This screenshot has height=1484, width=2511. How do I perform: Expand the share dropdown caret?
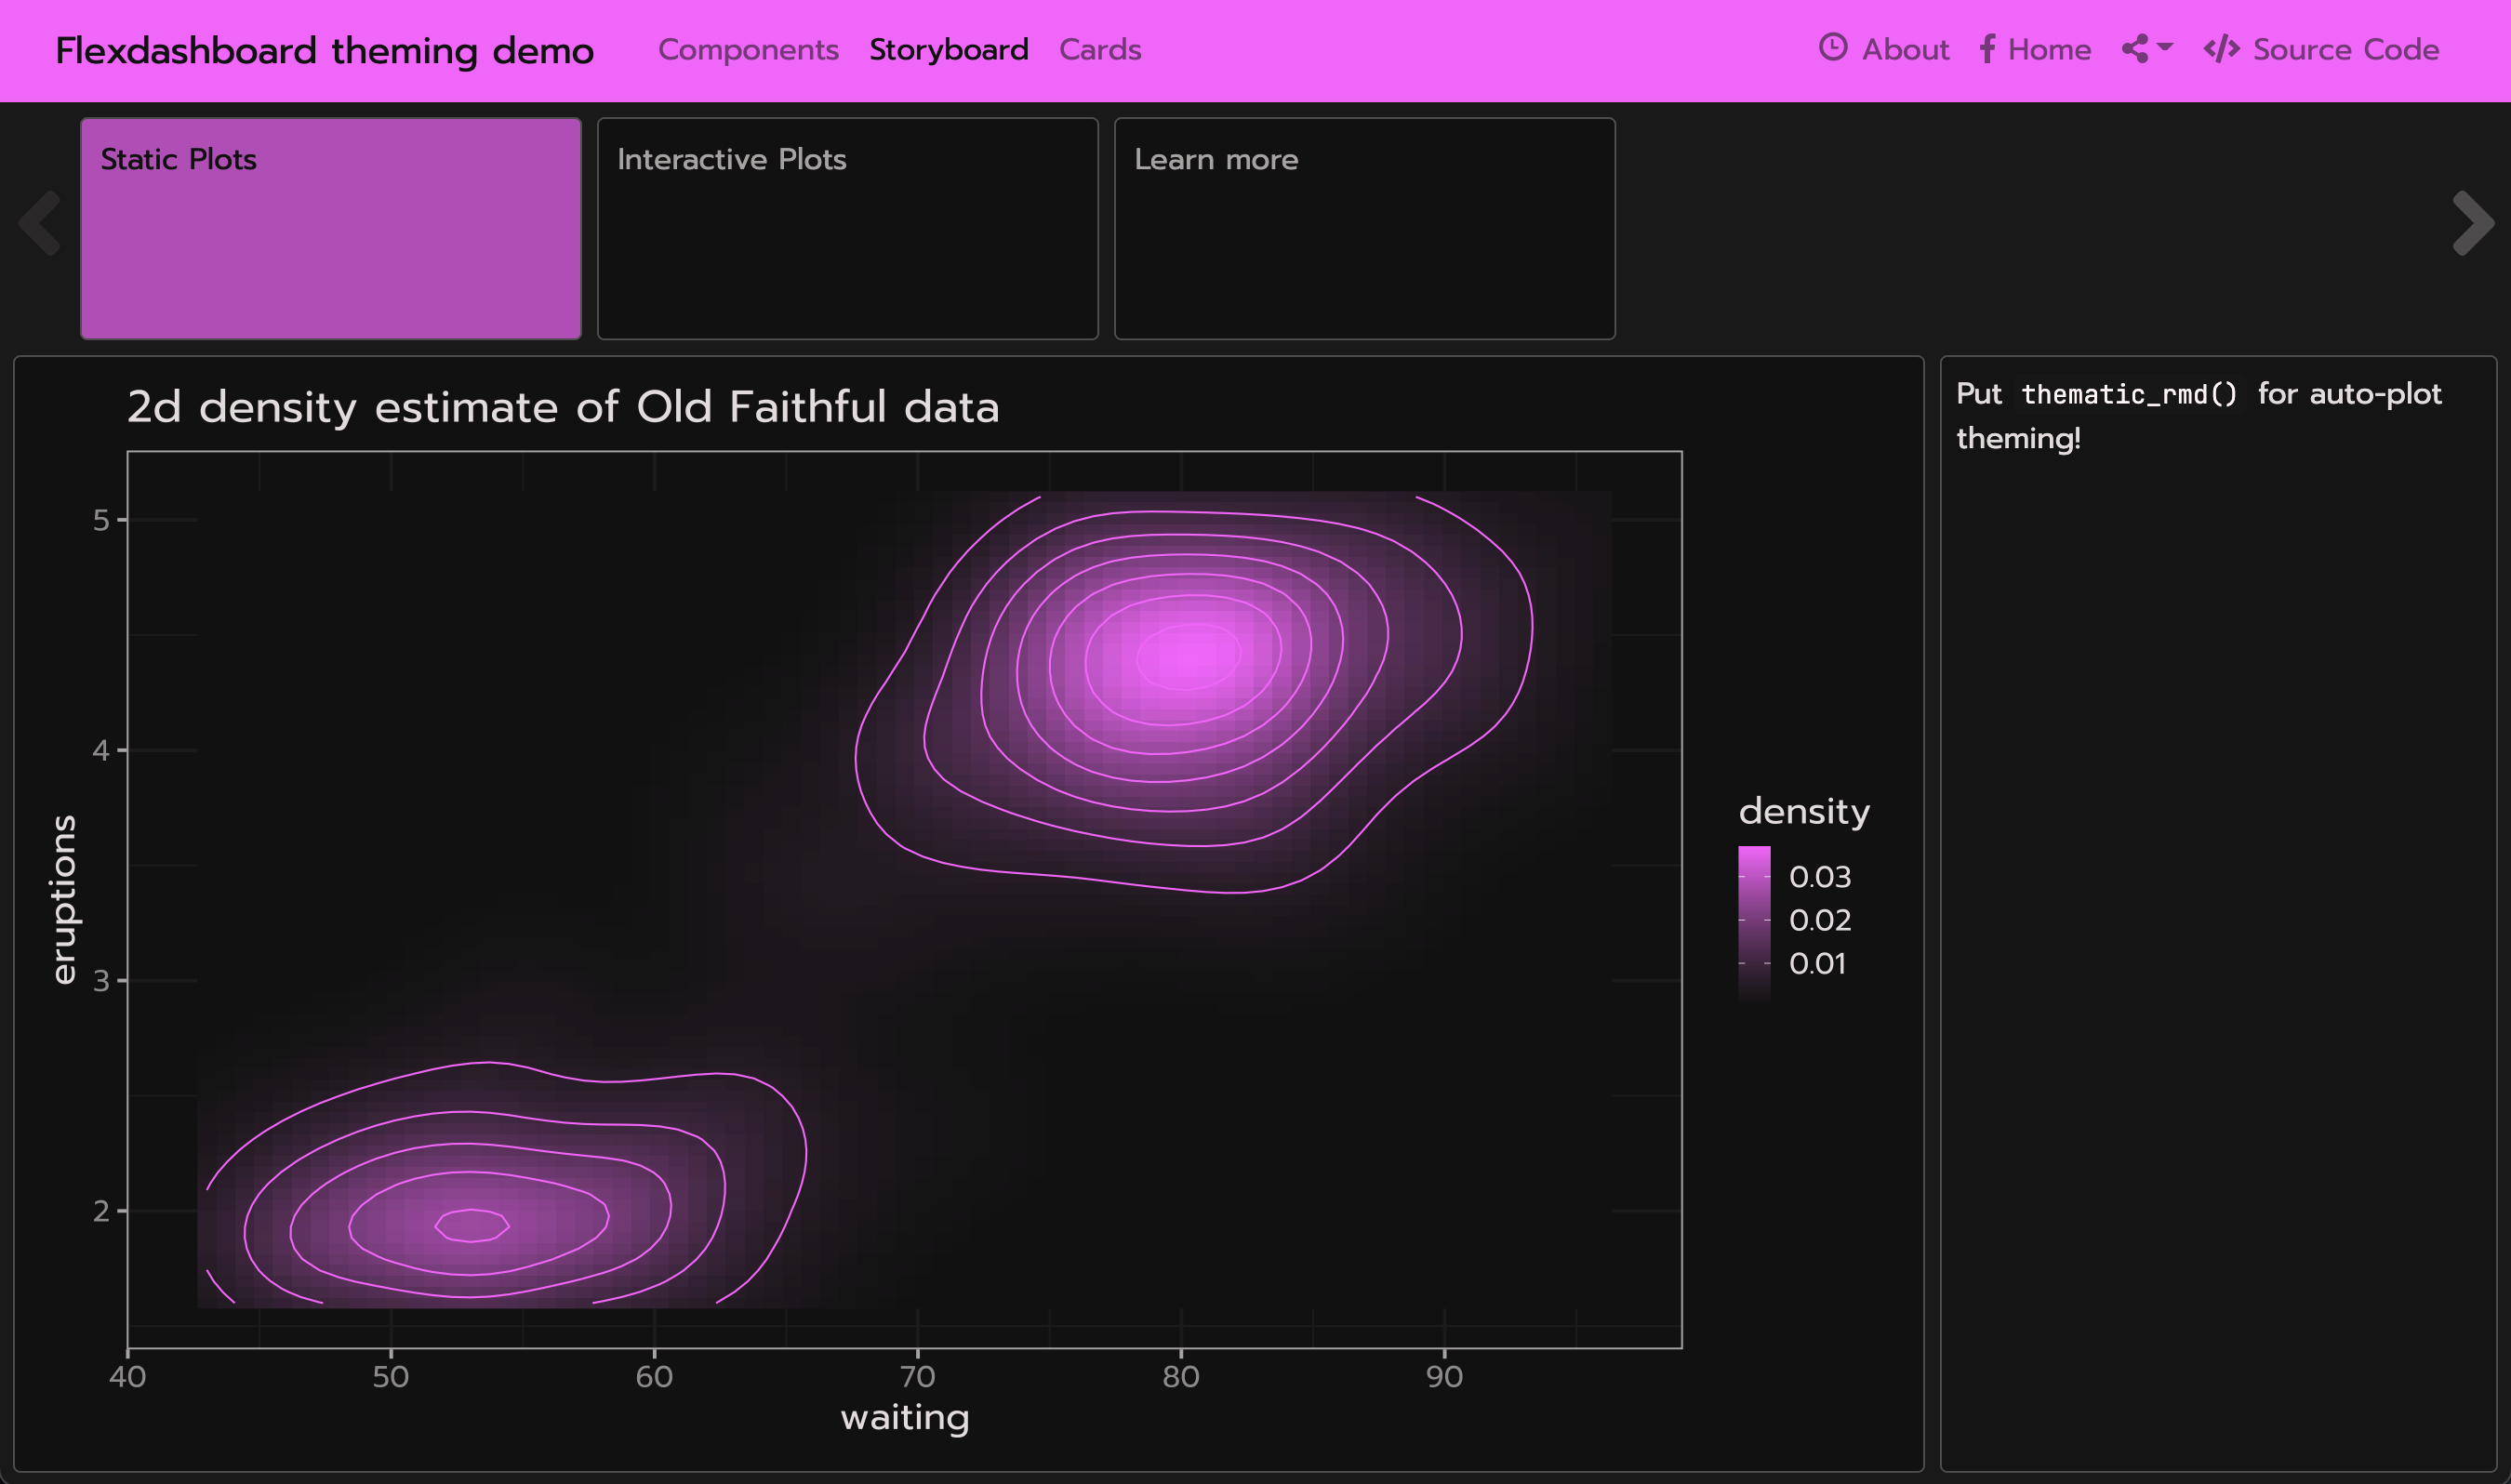tap(2165, 47)
